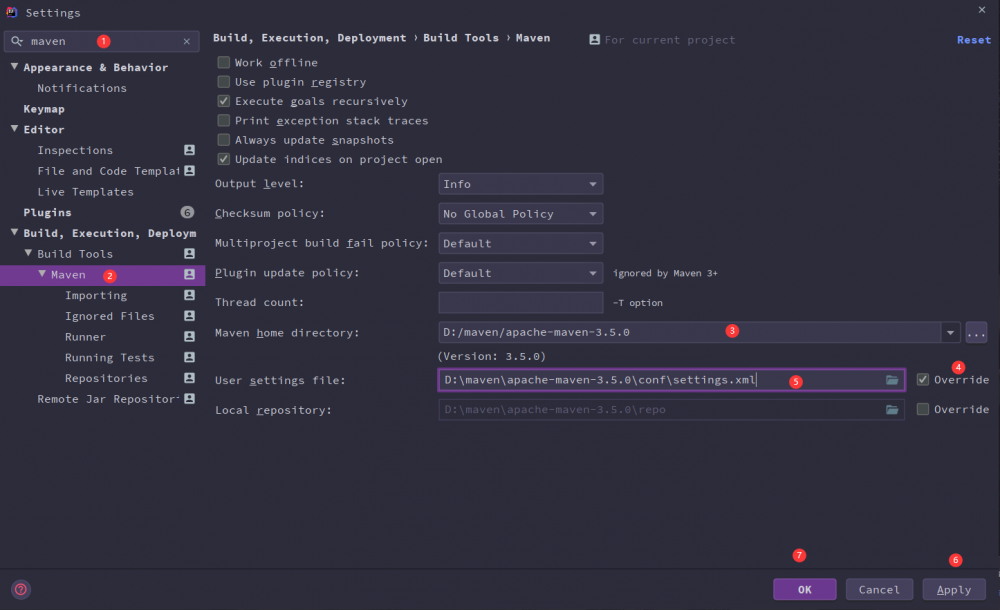
Task: Click the project indicator icon next to Runner
Action: tap(188, 336)
